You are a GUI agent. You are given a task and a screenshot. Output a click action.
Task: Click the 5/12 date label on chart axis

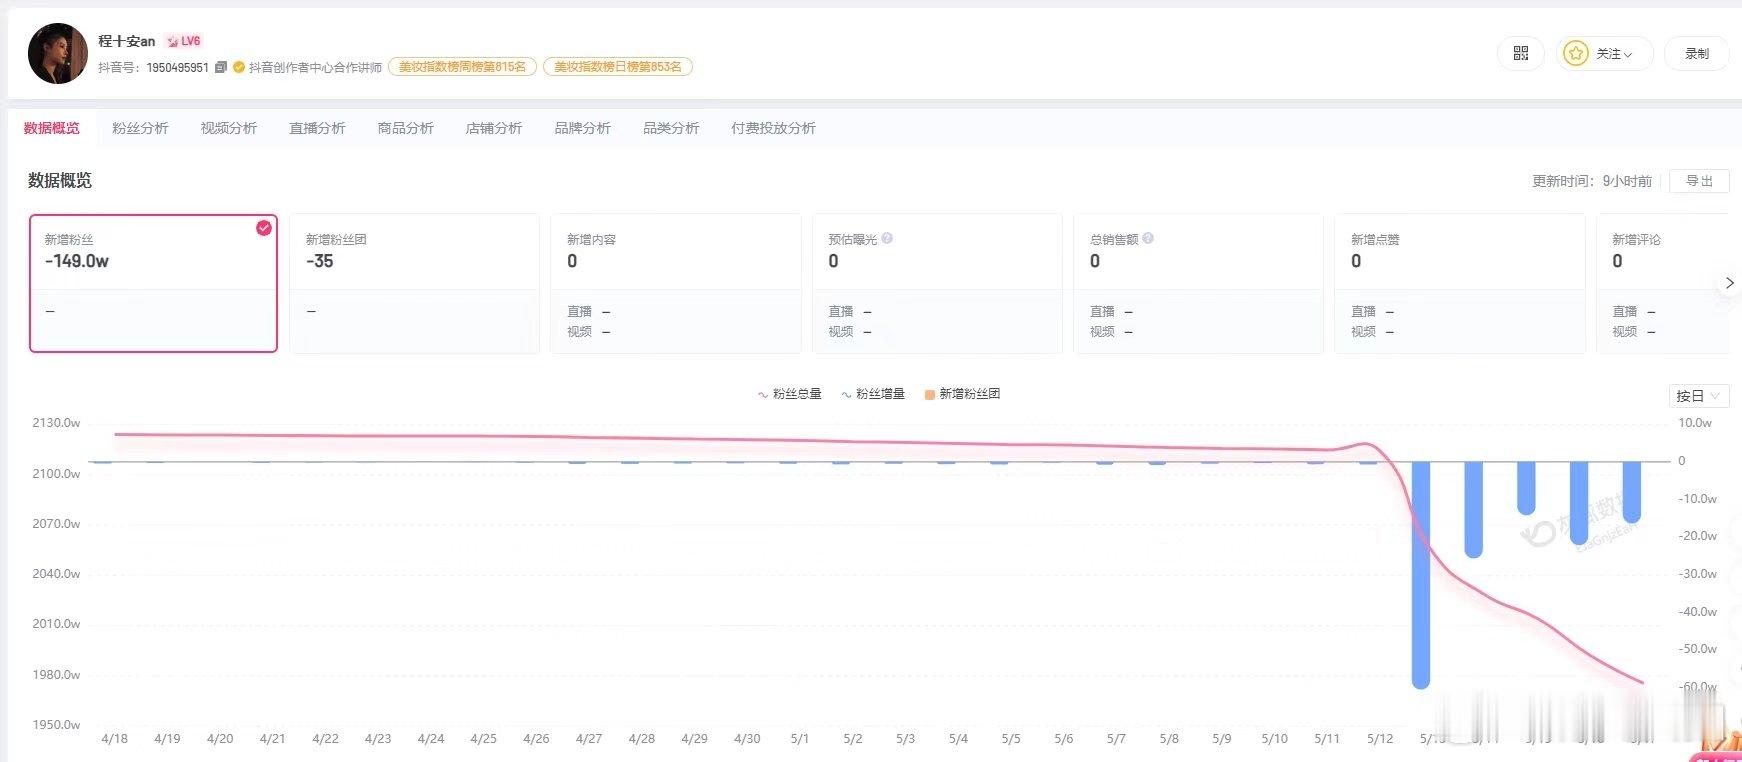1380,739
